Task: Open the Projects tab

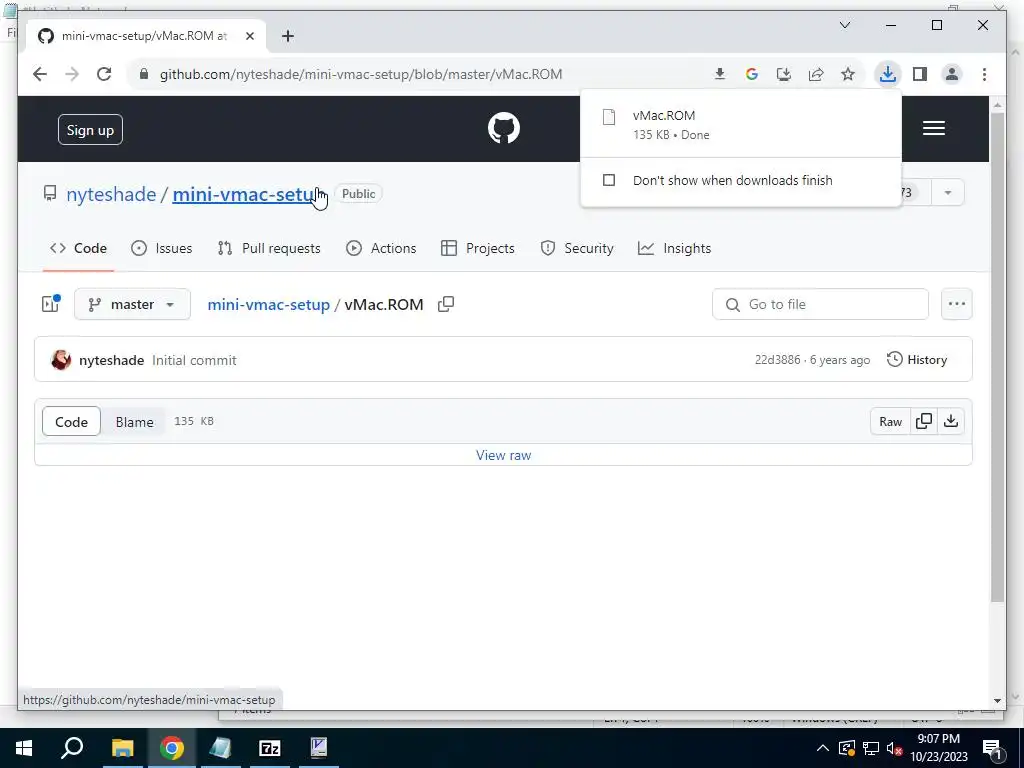Action: [x=478, y=248]
